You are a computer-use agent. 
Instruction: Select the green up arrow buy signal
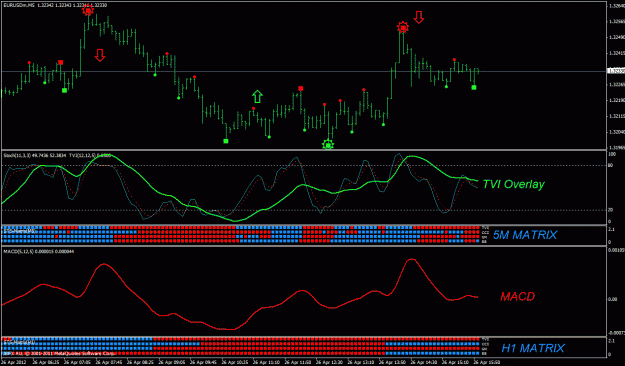click(x=257, y=96)
